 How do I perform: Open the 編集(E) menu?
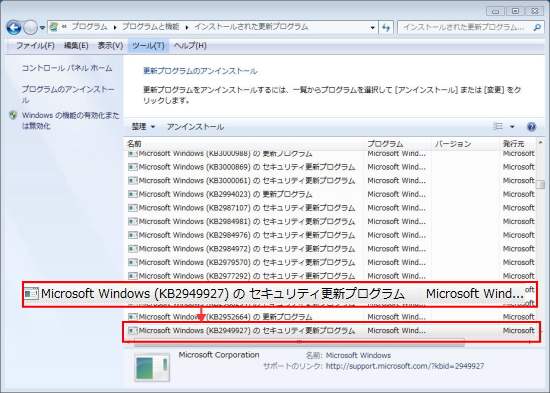pos(76,46)
